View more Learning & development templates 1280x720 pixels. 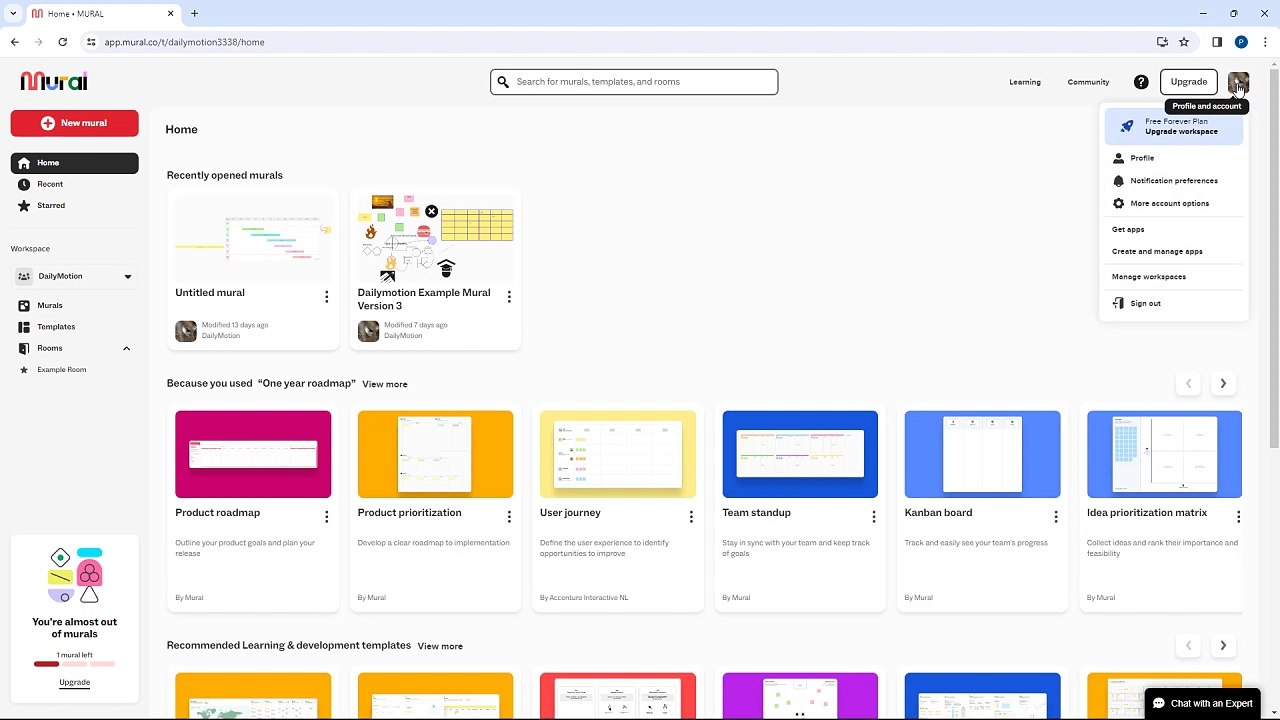point(440,646)
